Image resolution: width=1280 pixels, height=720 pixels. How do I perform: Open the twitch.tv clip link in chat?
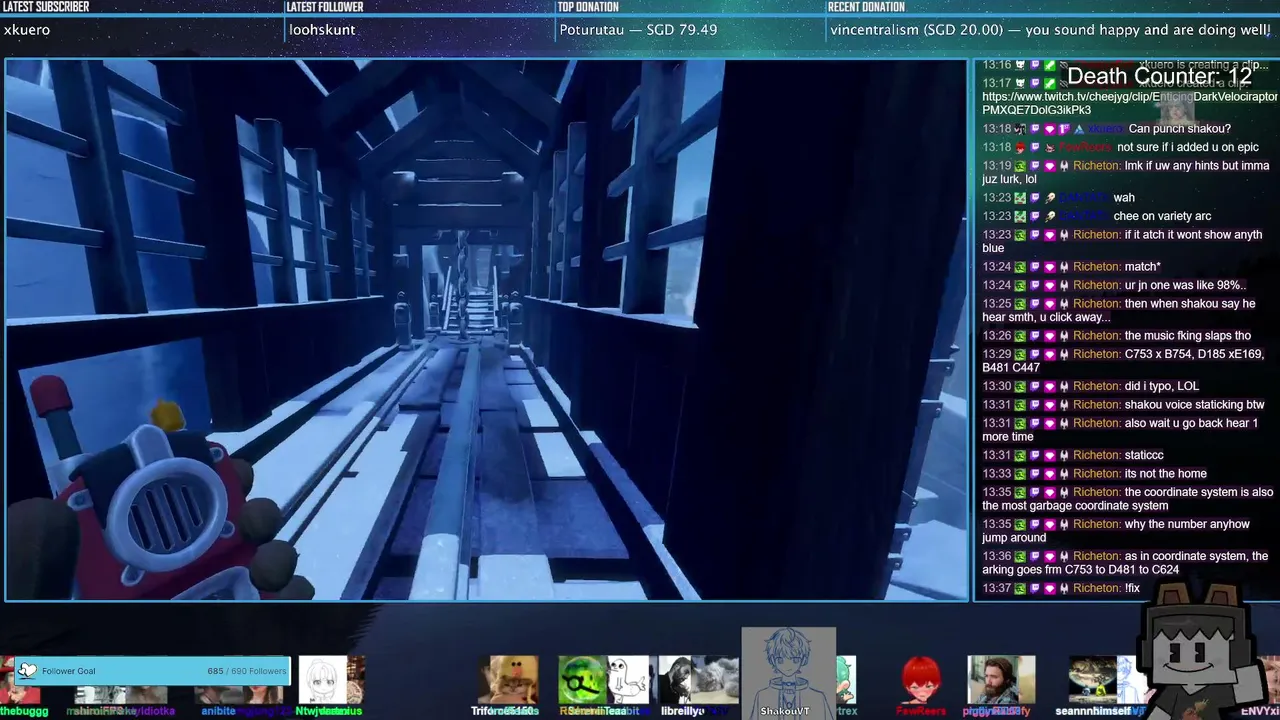tap(1130, 104)
